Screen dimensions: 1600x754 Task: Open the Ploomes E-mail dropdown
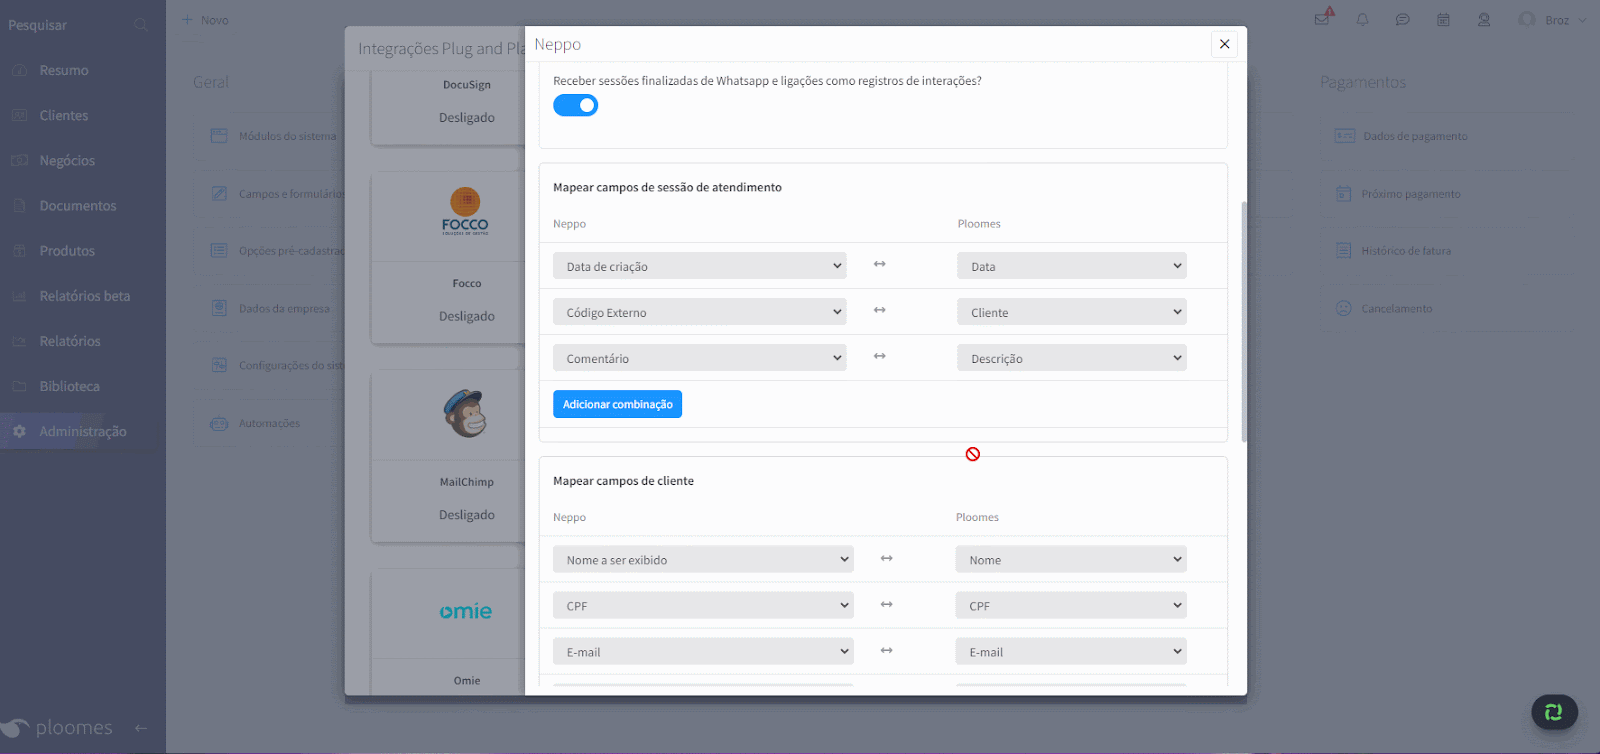[1071, 651]
